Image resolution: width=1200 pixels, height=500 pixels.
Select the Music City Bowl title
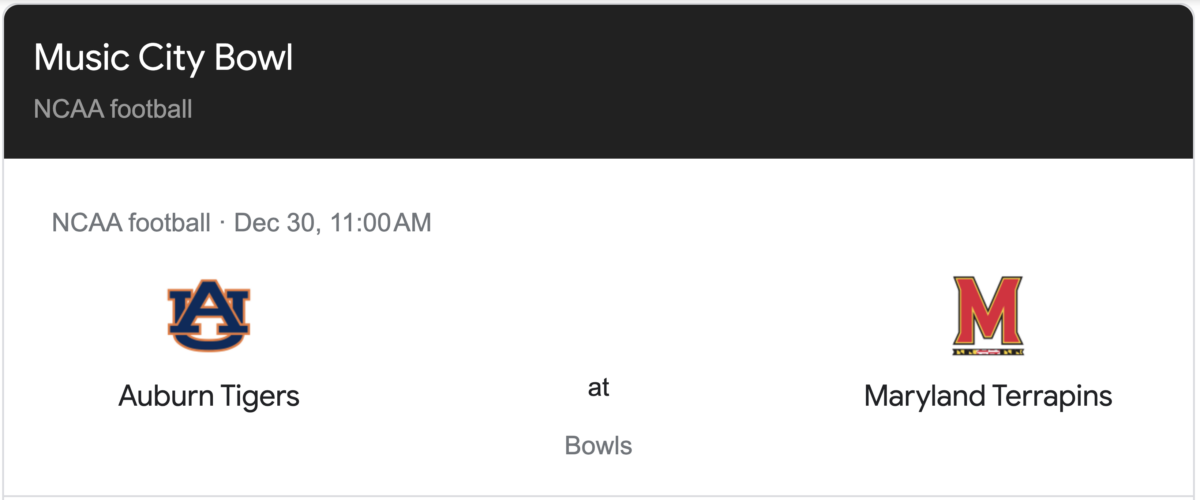pos(163,58)
